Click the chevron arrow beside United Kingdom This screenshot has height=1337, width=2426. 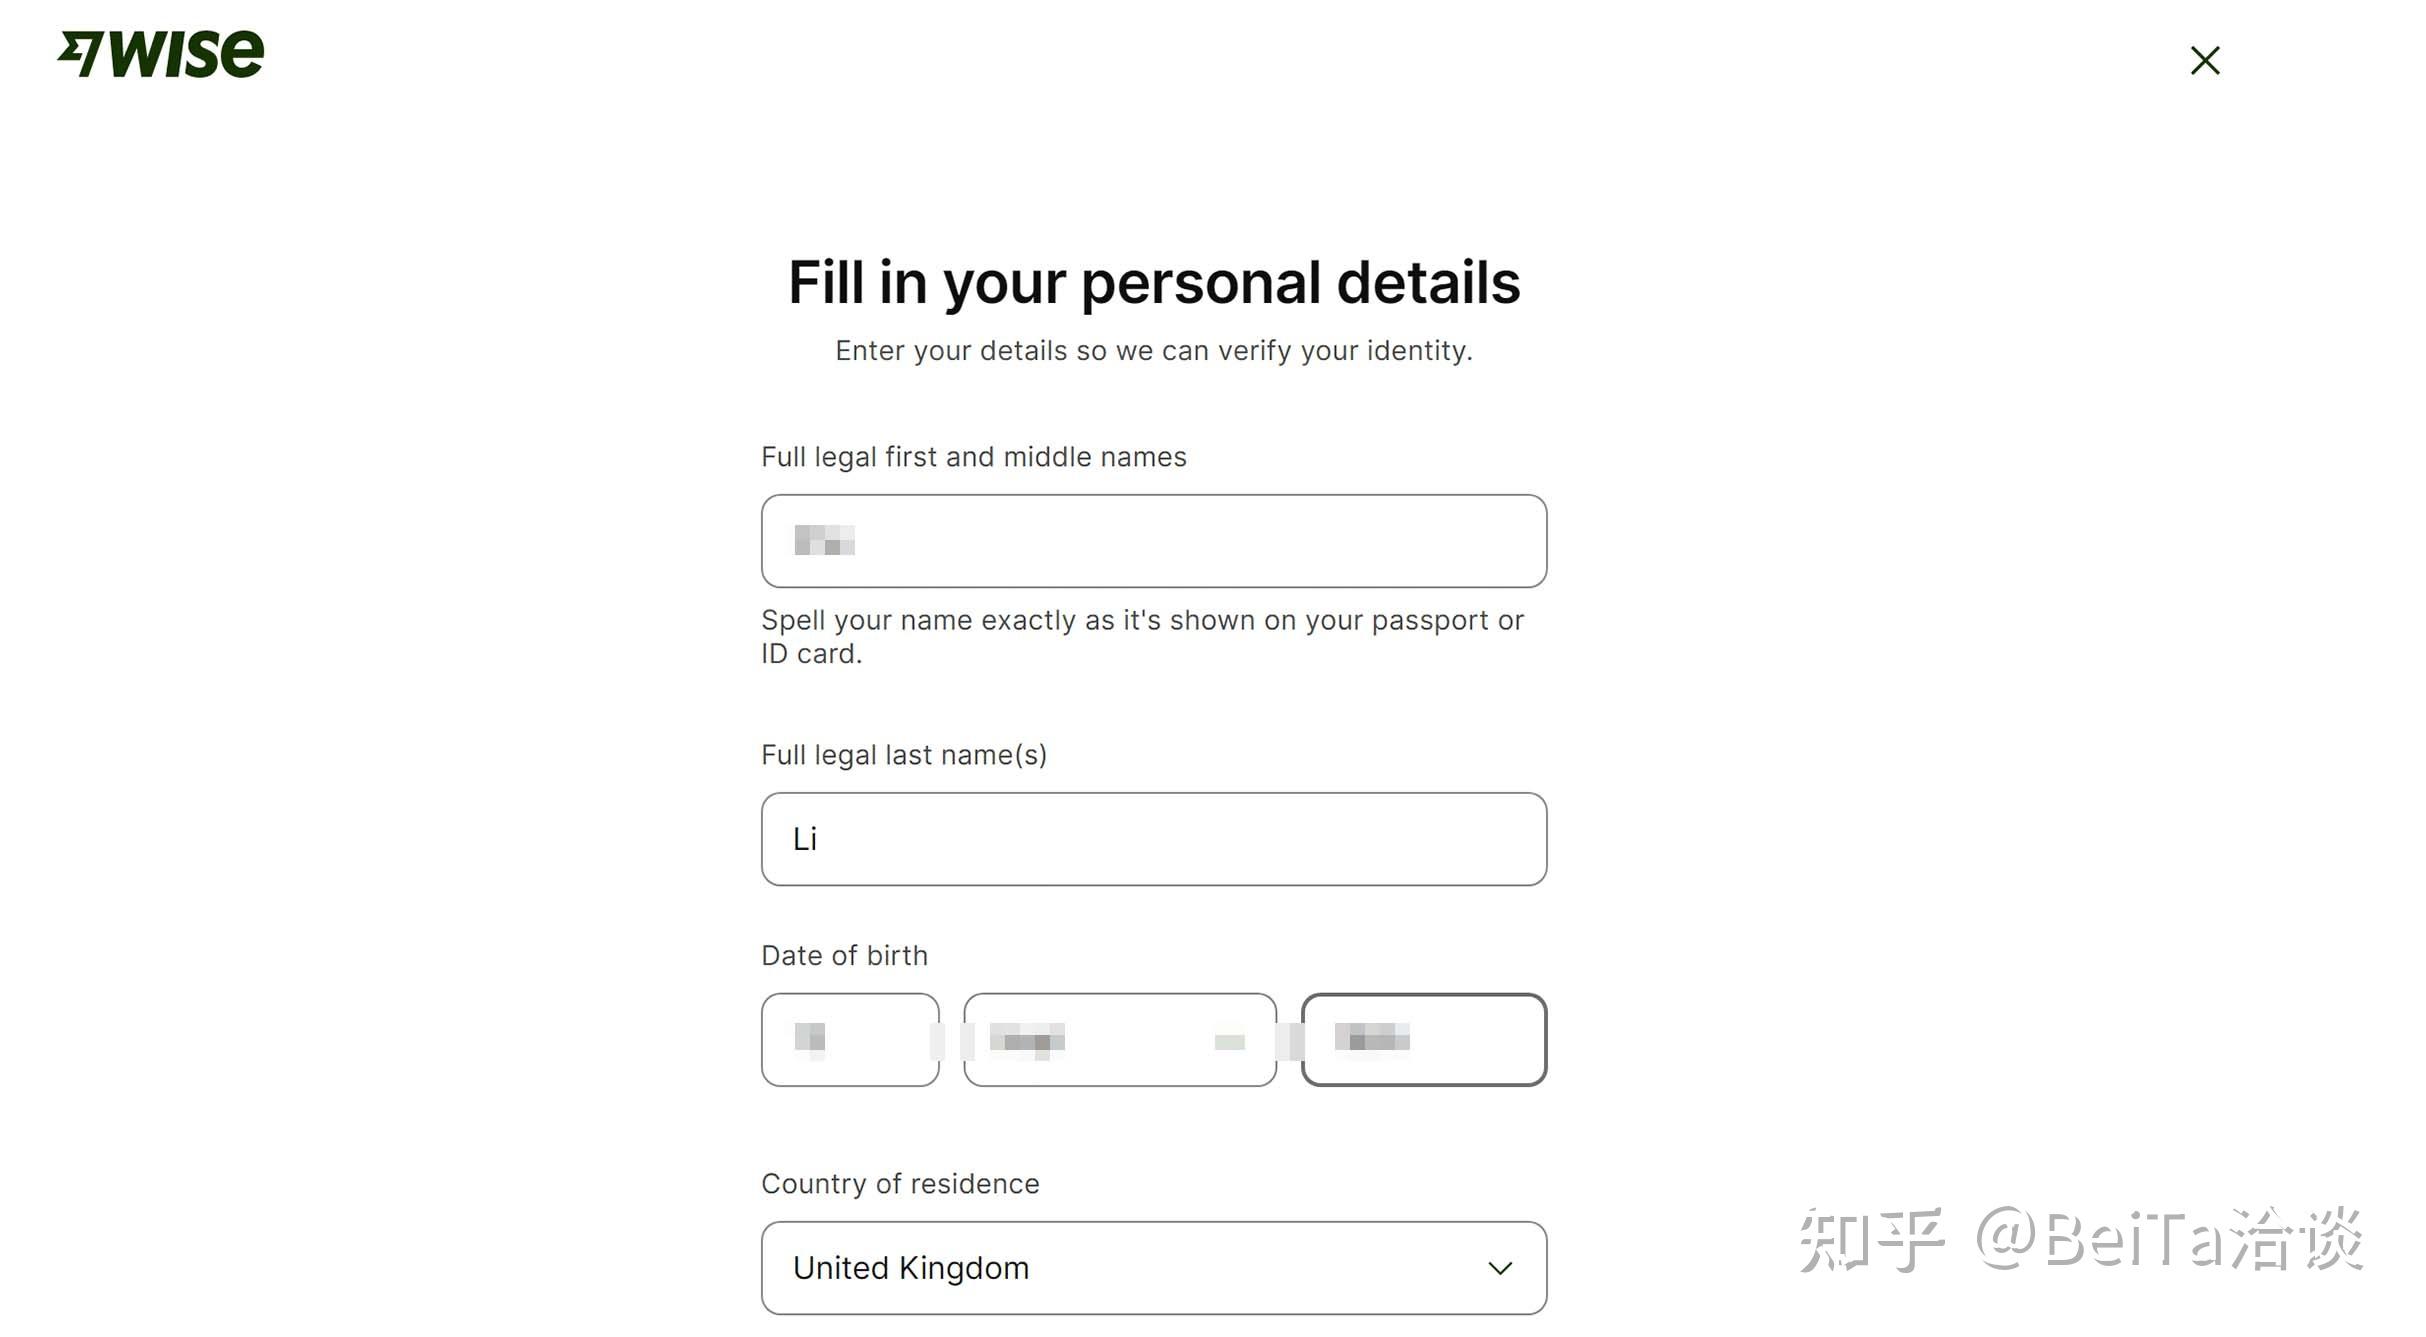[1499, 1268]
